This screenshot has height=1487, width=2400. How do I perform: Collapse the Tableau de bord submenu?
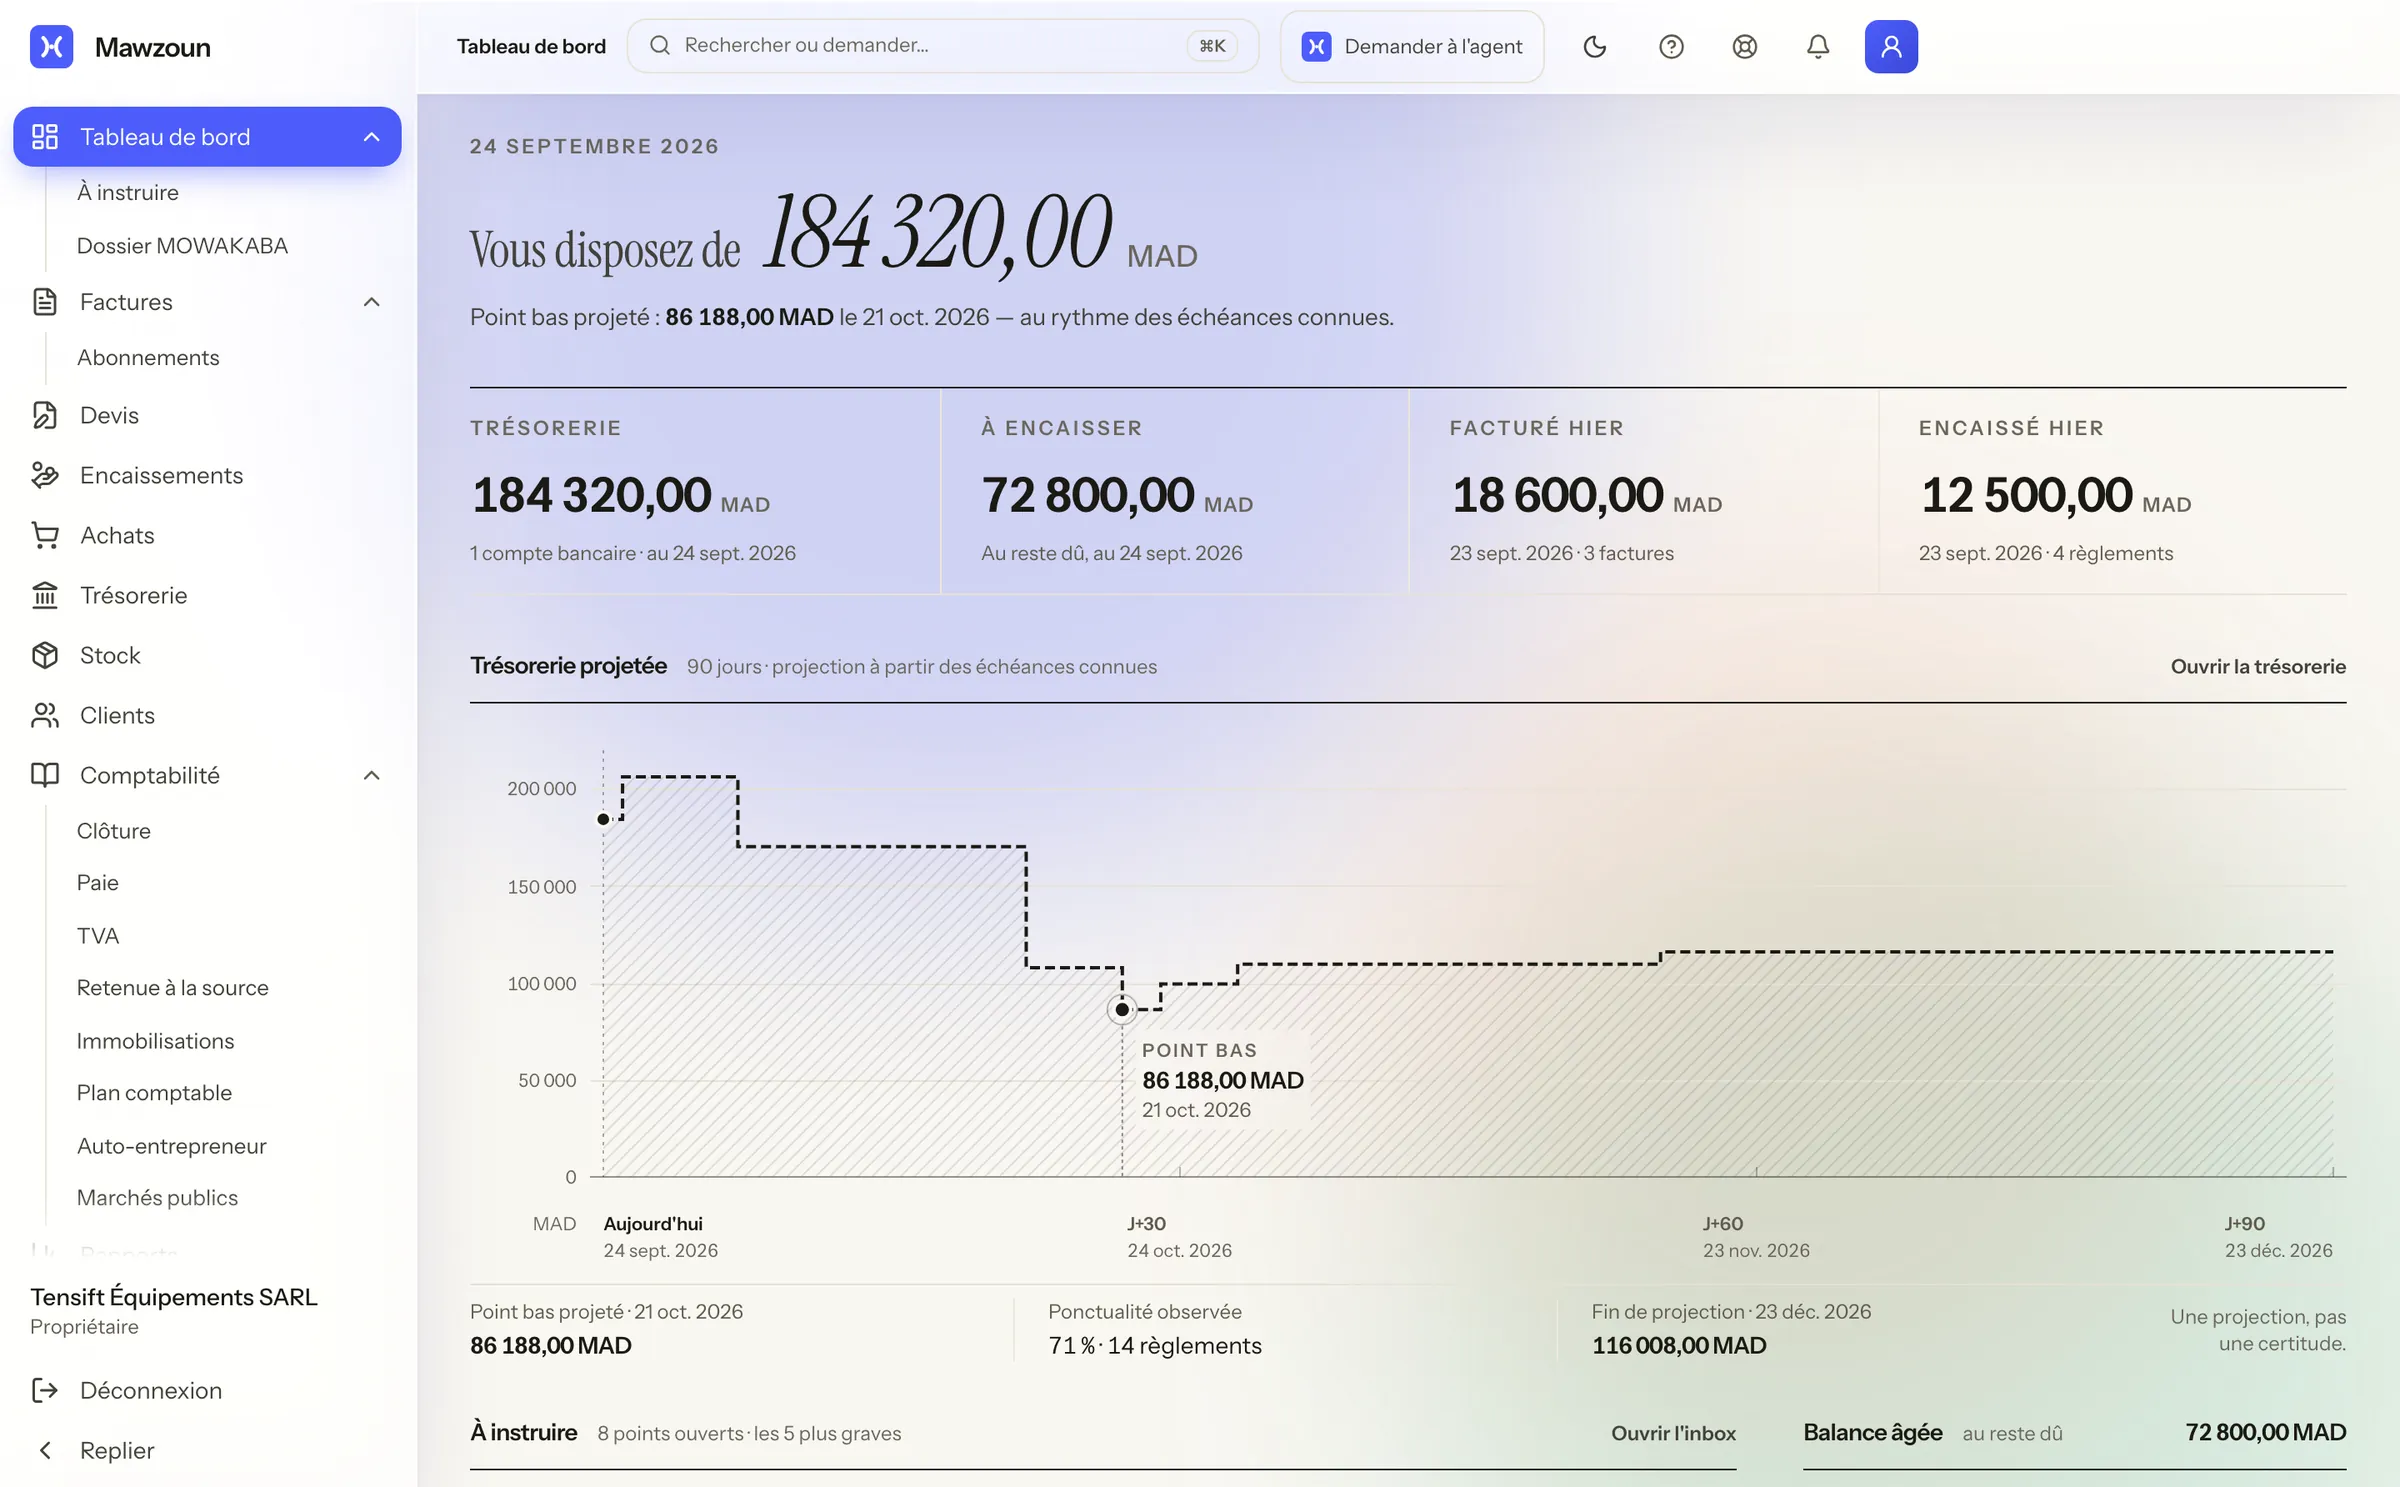tap(371, 137)
